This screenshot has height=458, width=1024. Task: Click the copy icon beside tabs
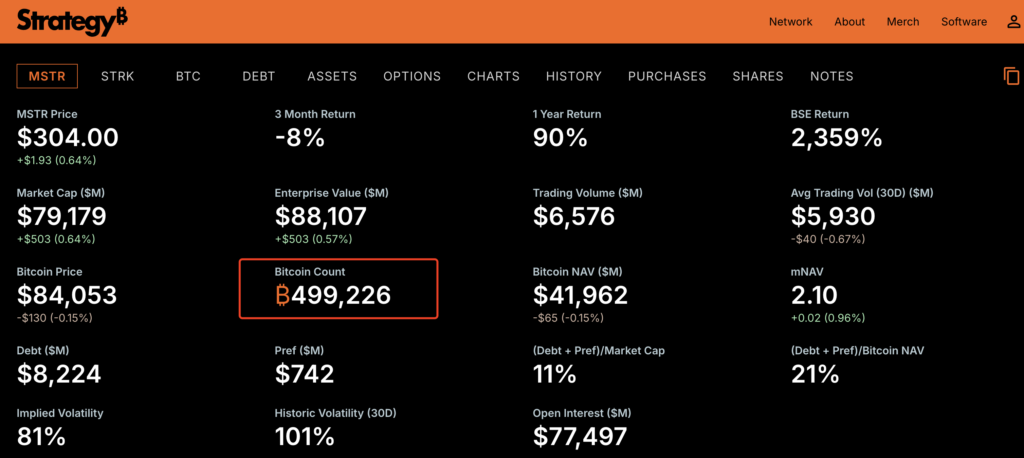tap(1011, 76)
